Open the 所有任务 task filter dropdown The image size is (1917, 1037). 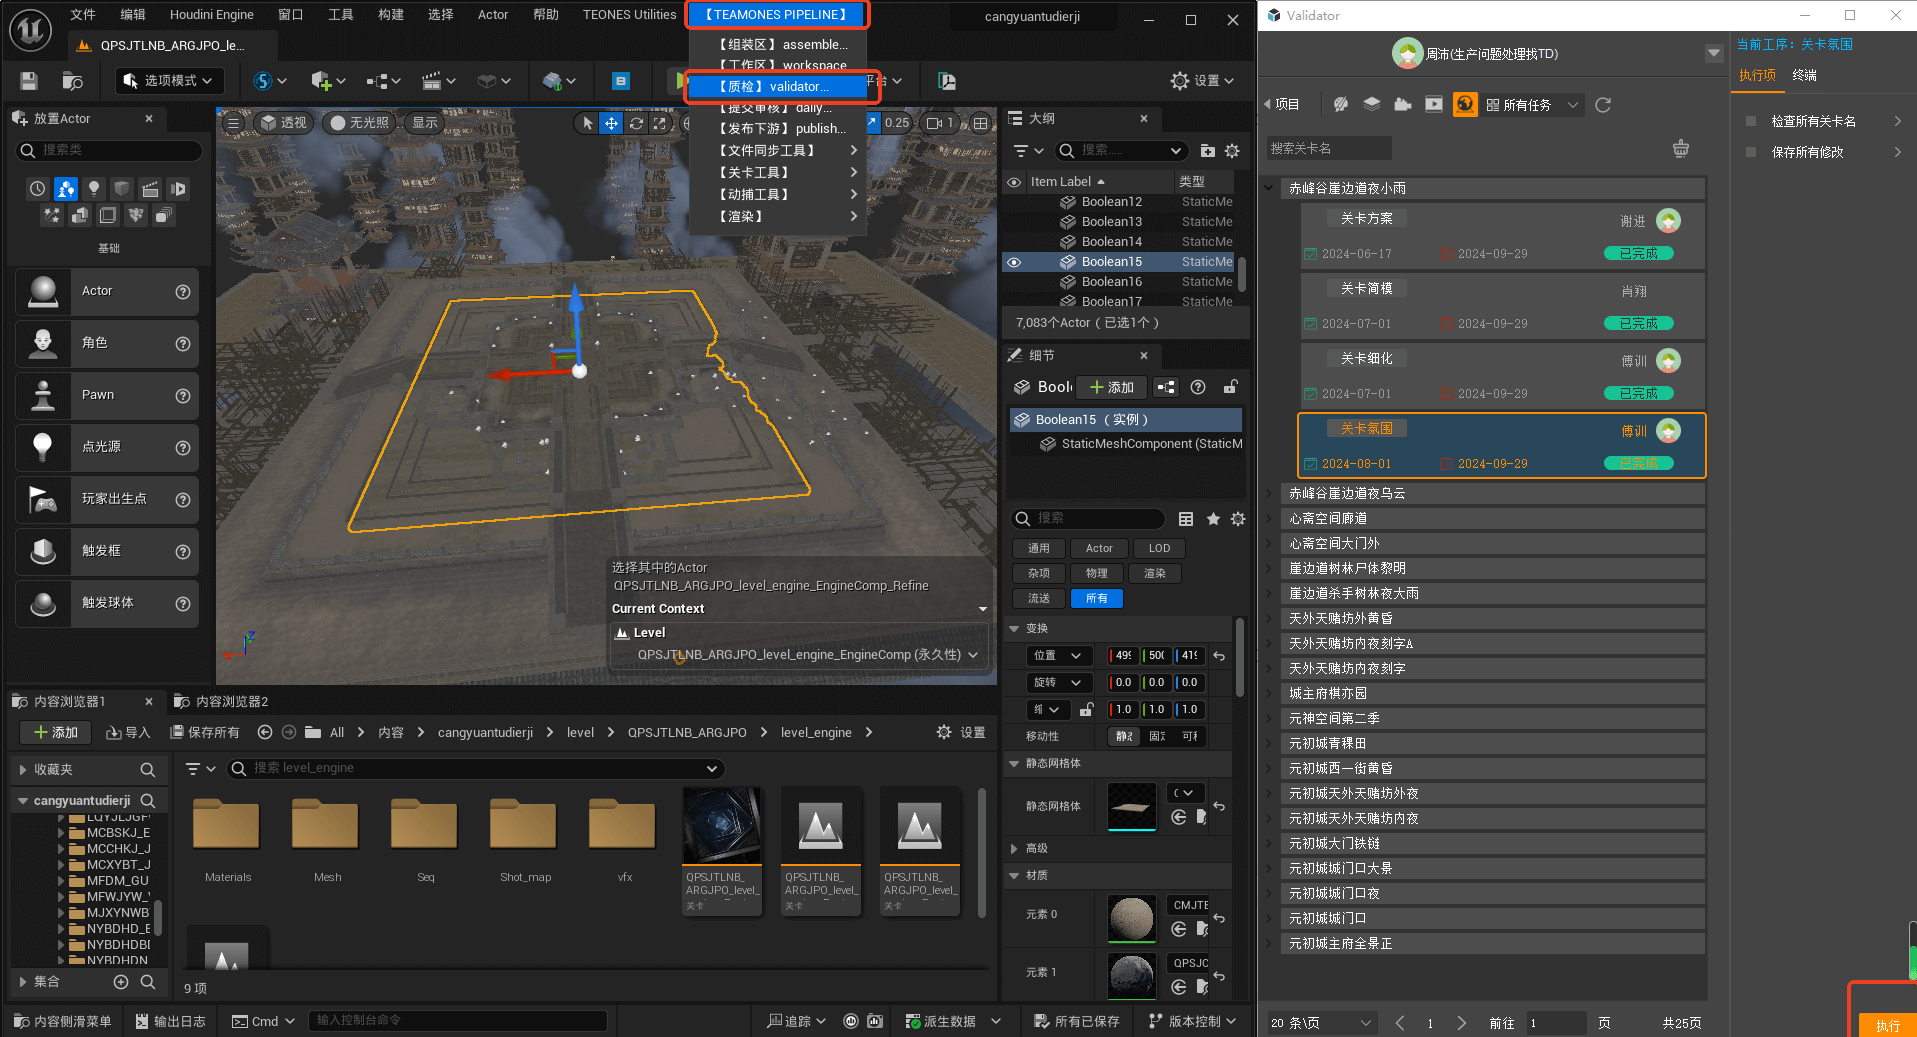[x=1532, y=105]
